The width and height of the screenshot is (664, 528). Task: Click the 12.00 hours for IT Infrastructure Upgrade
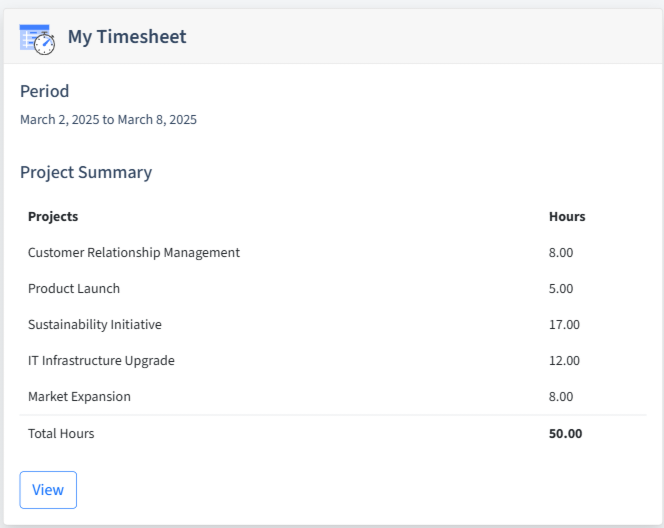coord(564,360)
